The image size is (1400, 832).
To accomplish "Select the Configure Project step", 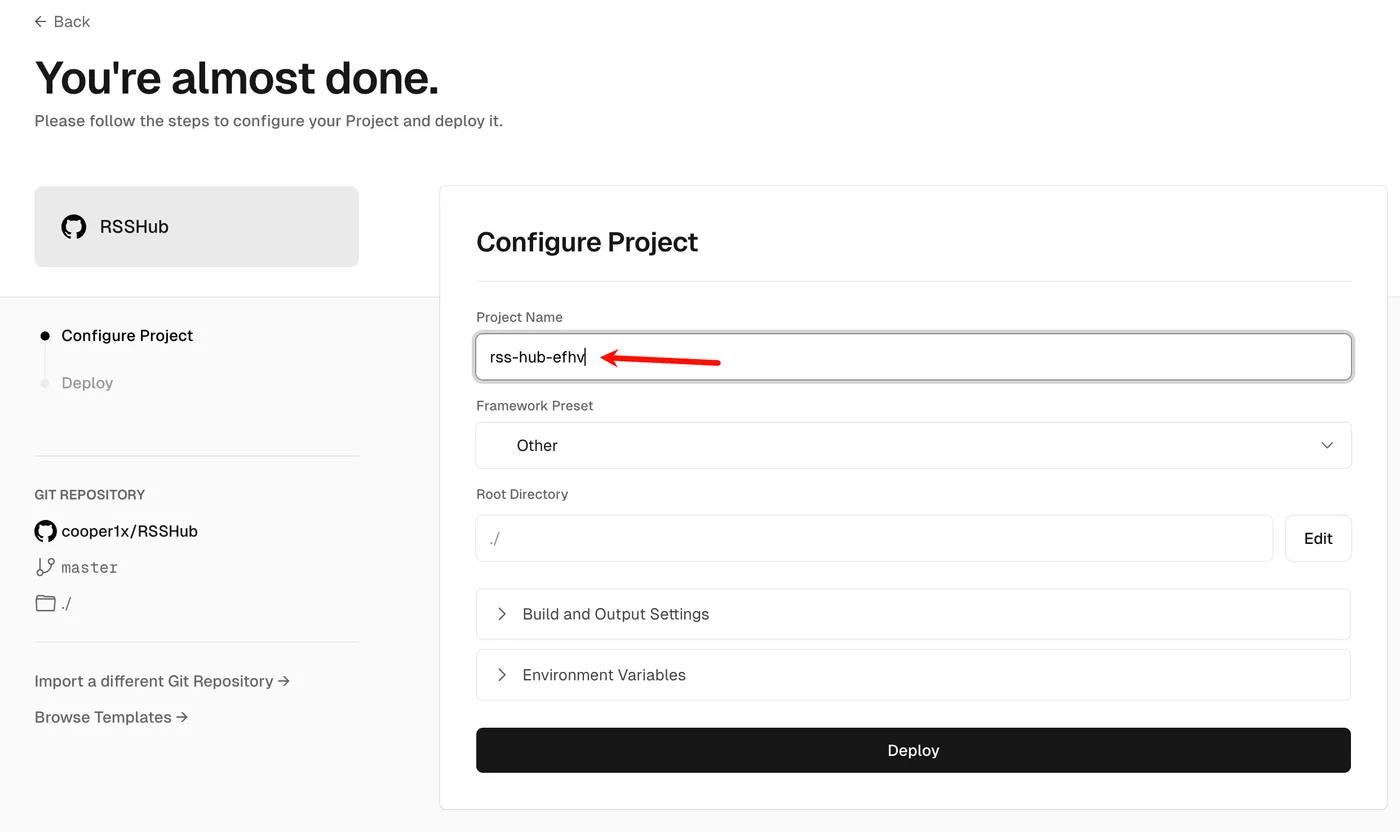I will pos(127,336).
